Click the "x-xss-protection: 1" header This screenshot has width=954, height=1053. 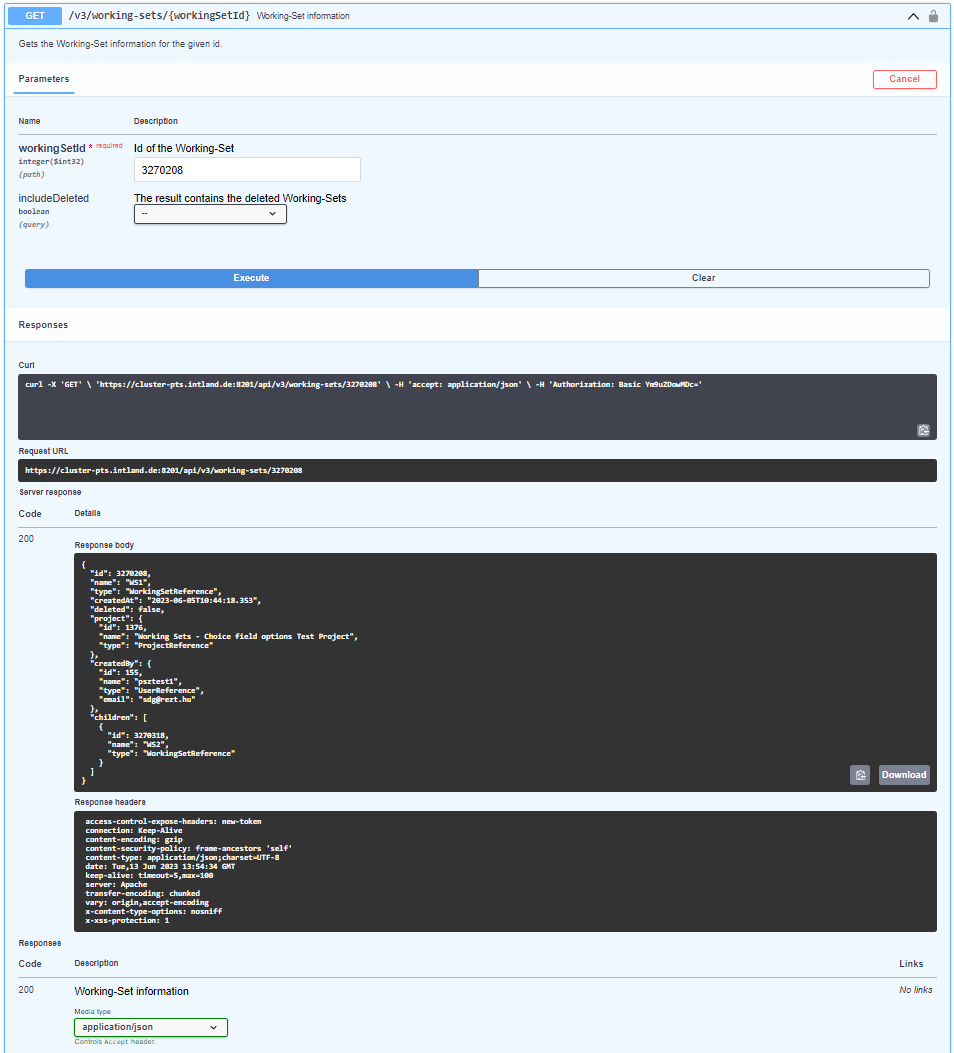pos(128,921)
